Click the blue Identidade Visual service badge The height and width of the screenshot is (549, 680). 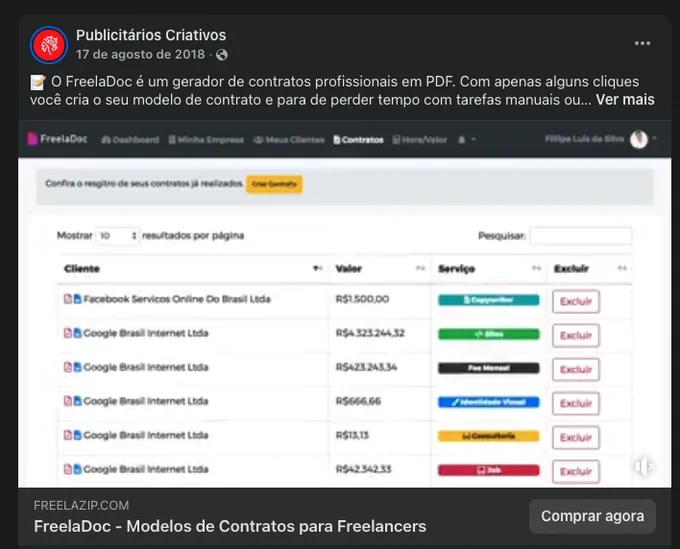click(x=489, y=402)
